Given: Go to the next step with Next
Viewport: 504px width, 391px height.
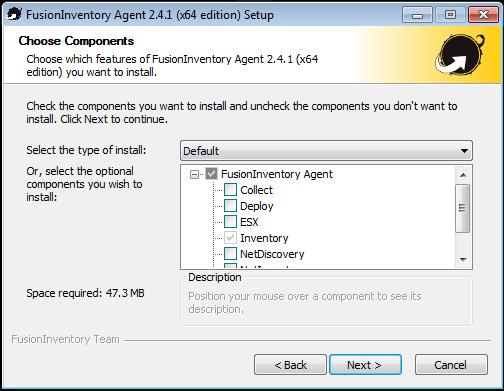Looking at the screenshot, I should [365, 365].
